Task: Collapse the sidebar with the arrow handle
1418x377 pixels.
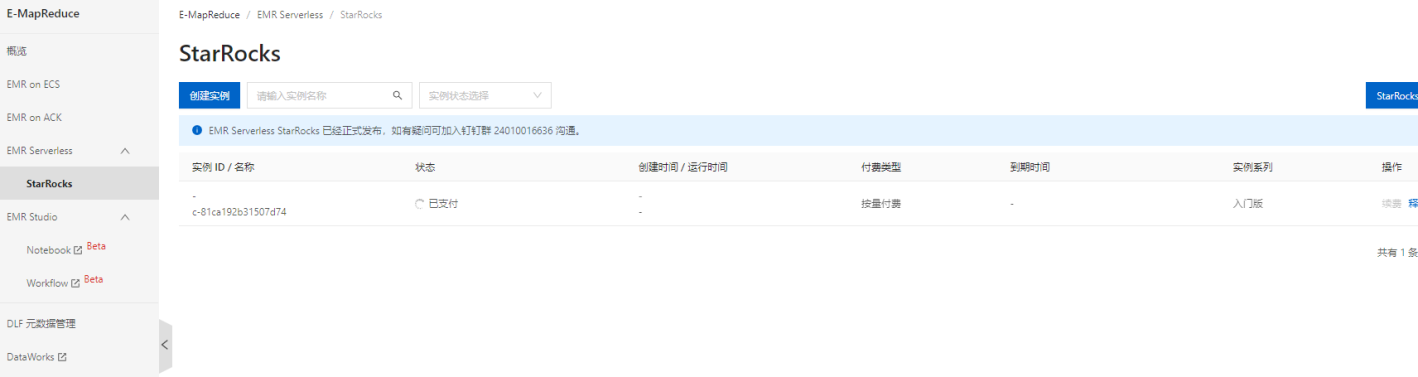Action: (x=165, y=344)
